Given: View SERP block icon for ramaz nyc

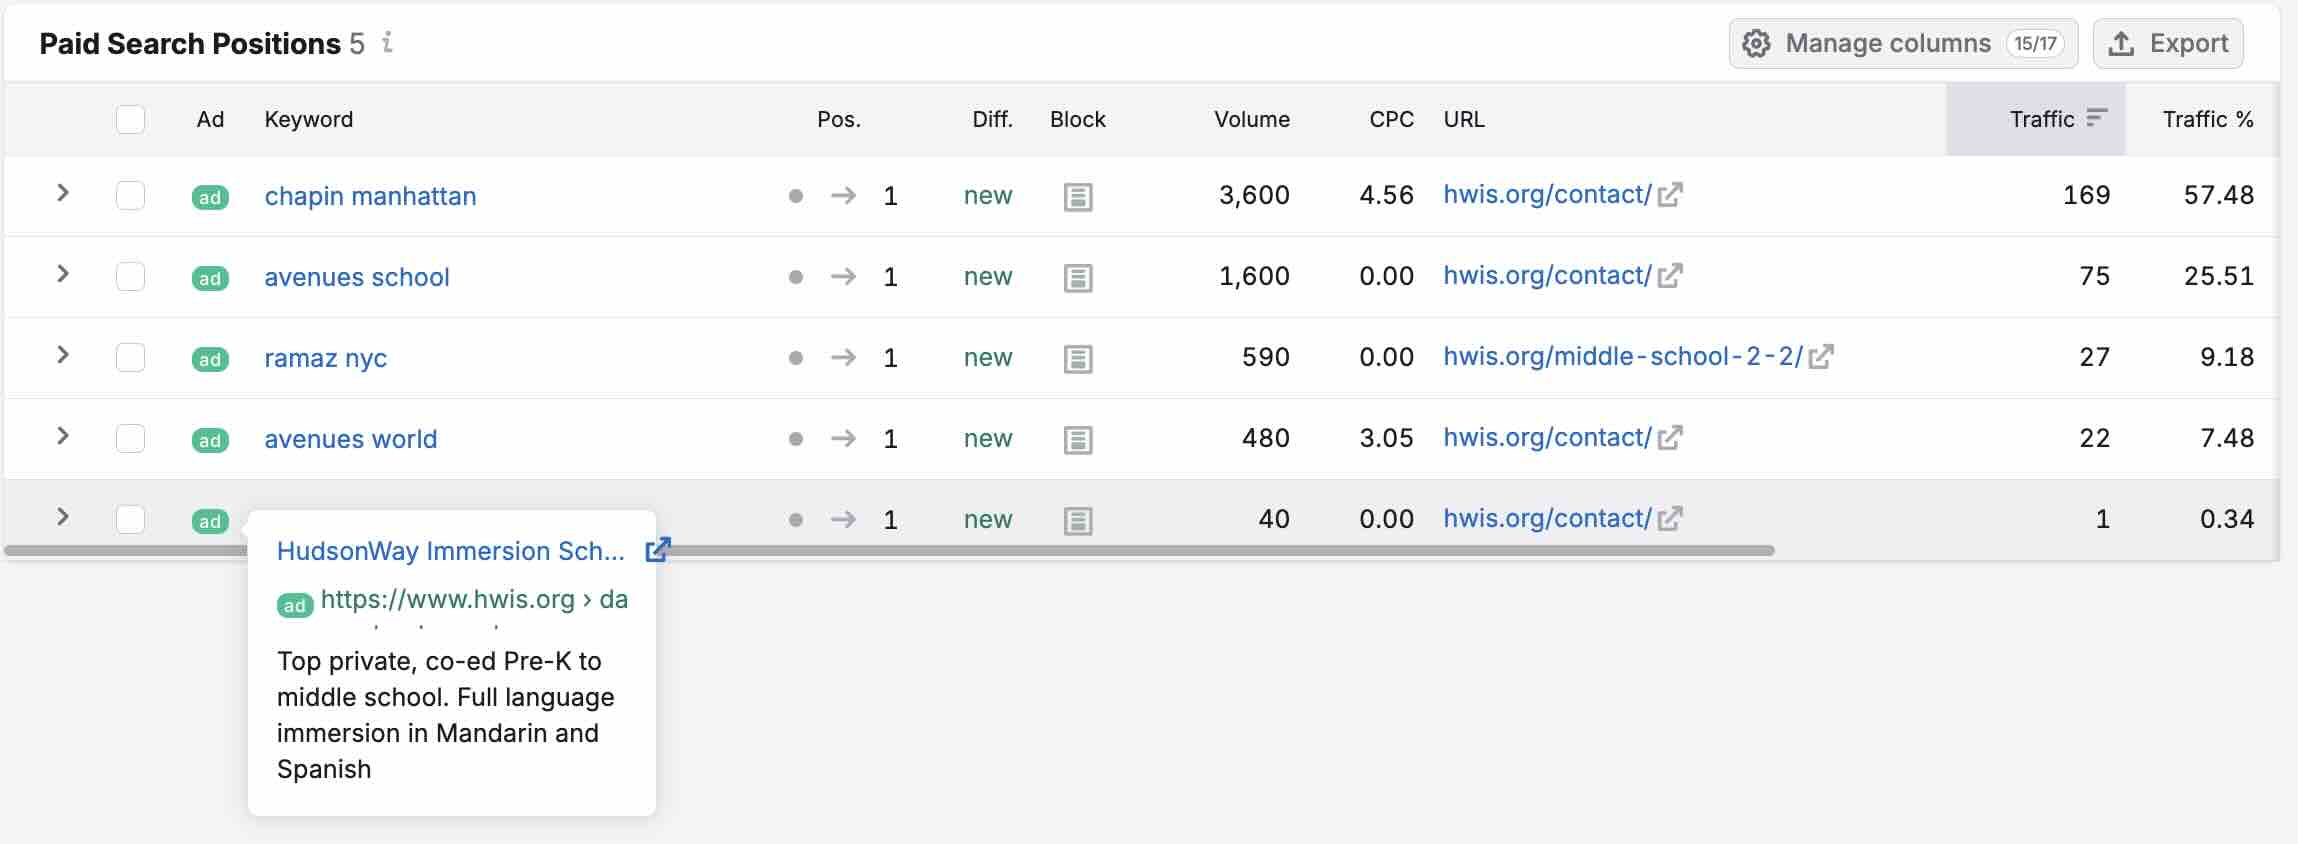Looking at the screenshot, I should coord(1078,359).
